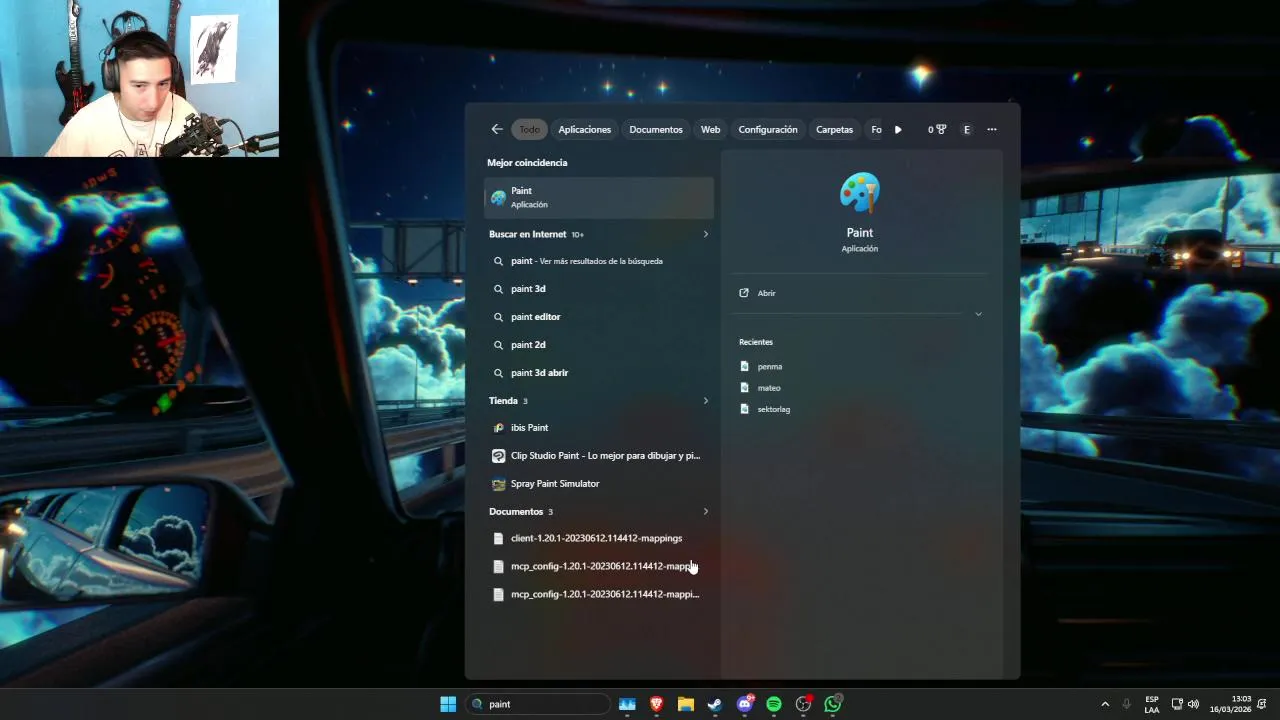Switch to the Web tab
The height and width of the screenshot is (720, 1280).
point(710,129)
